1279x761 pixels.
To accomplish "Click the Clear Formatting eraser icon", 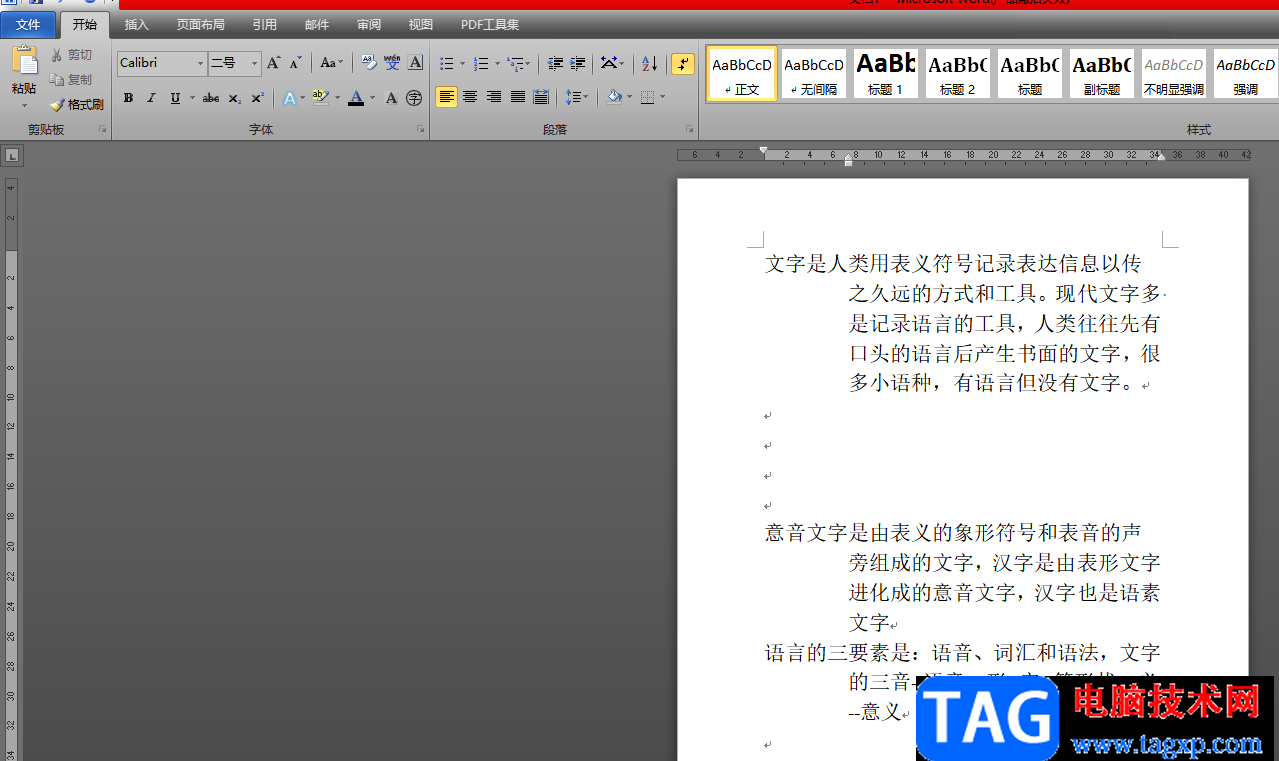I will tap(368, 63).
